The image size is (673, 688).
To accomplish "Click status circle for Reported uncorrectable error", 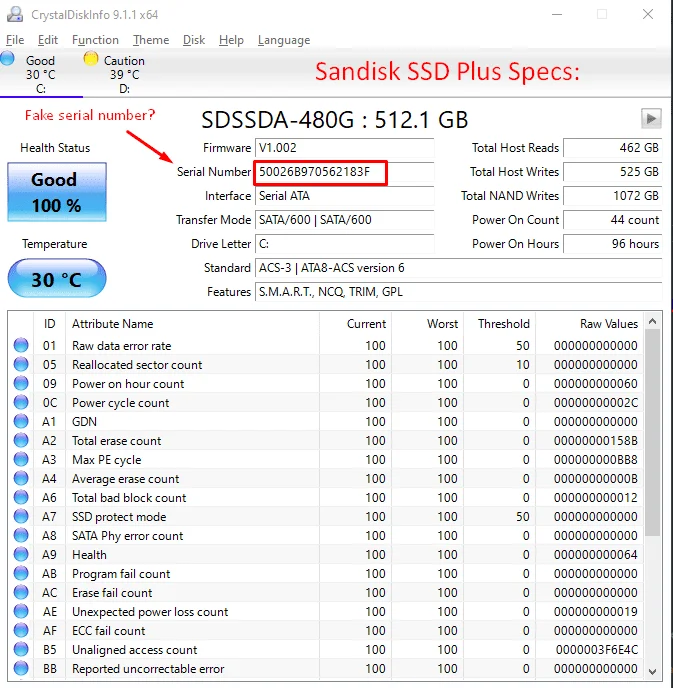I will pos(21,668).
